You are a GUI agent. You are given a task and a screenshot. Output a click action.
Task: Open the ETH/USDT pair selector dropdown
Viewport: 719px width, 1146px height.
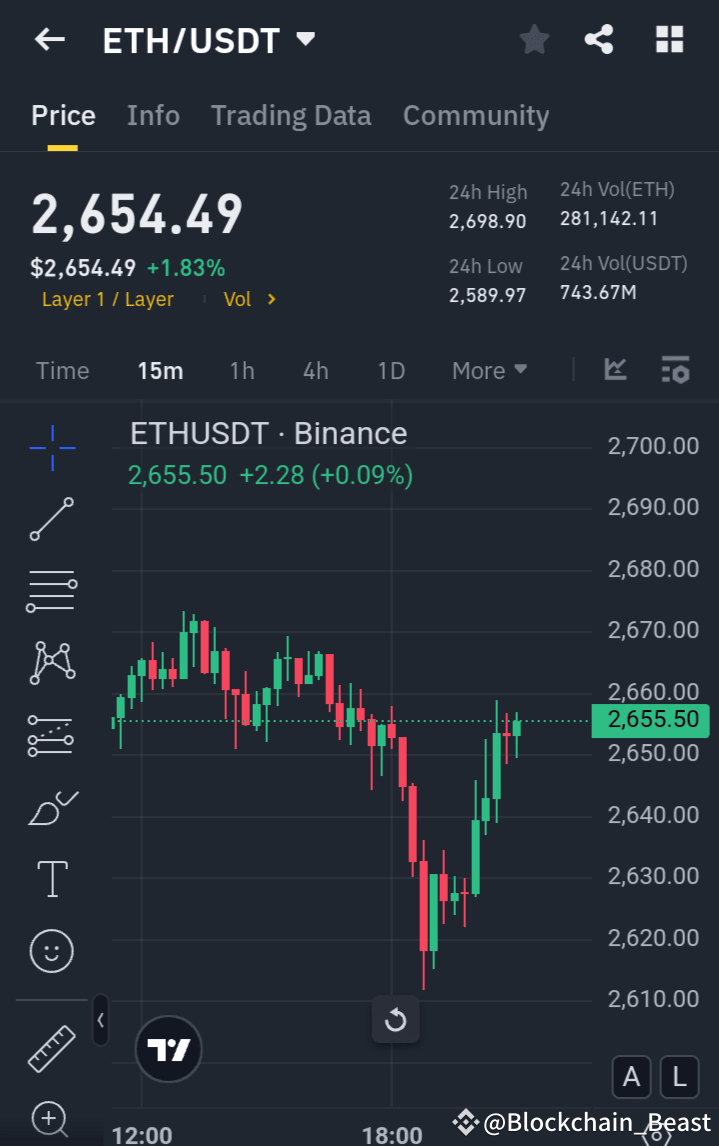point(305,39)
